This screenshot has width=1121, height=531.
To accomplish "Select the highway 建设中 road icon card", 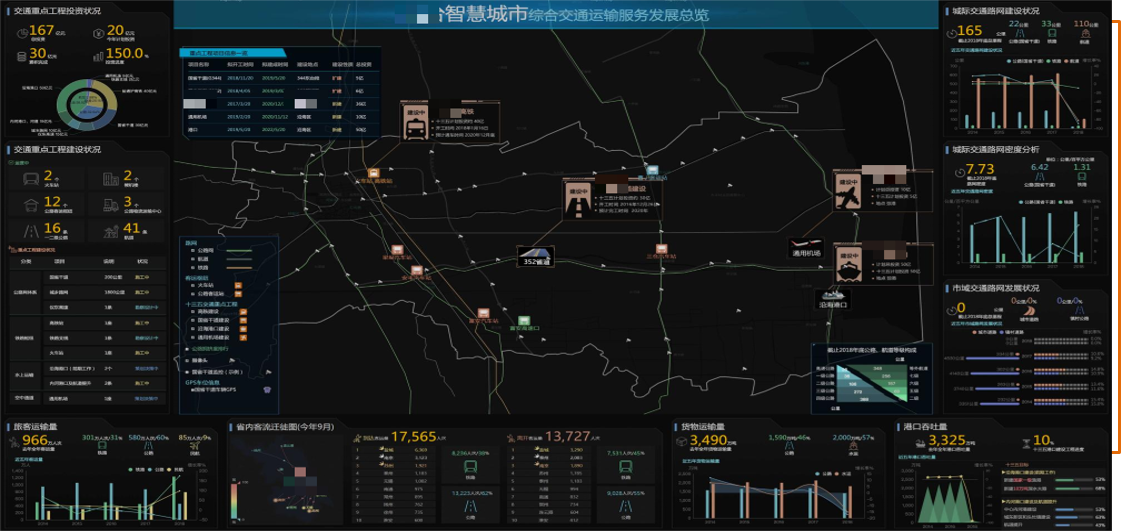I will pos(576,199).
